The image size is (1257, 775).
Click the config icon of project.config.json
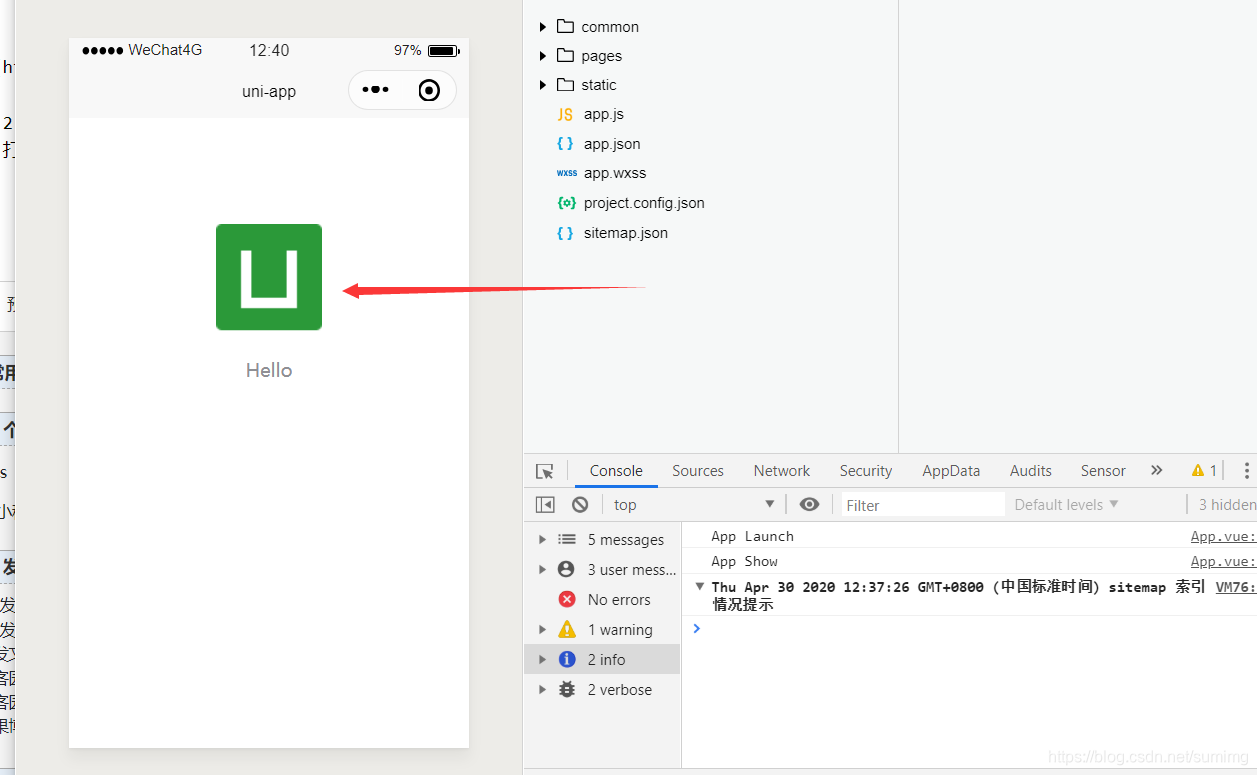pos(566,203)
